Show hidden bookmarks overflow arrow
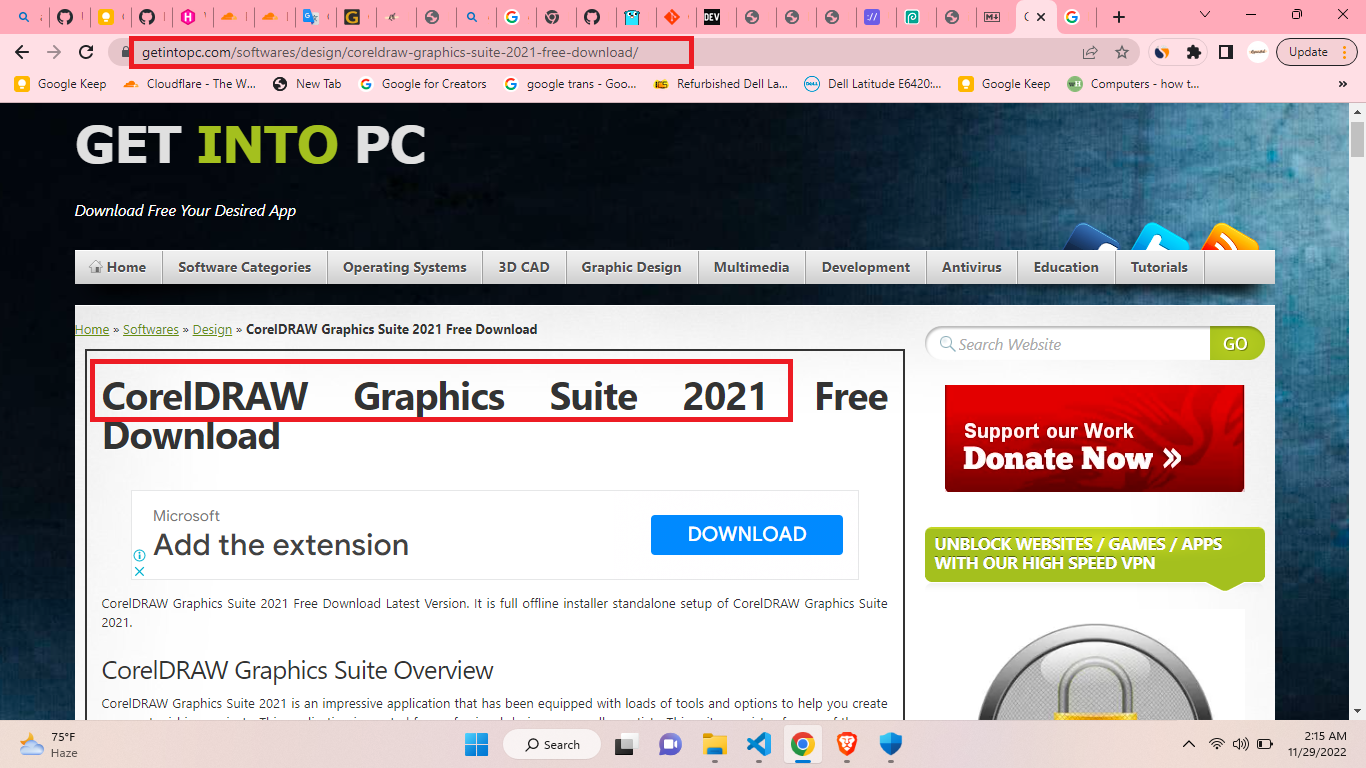 [1342, 84]
